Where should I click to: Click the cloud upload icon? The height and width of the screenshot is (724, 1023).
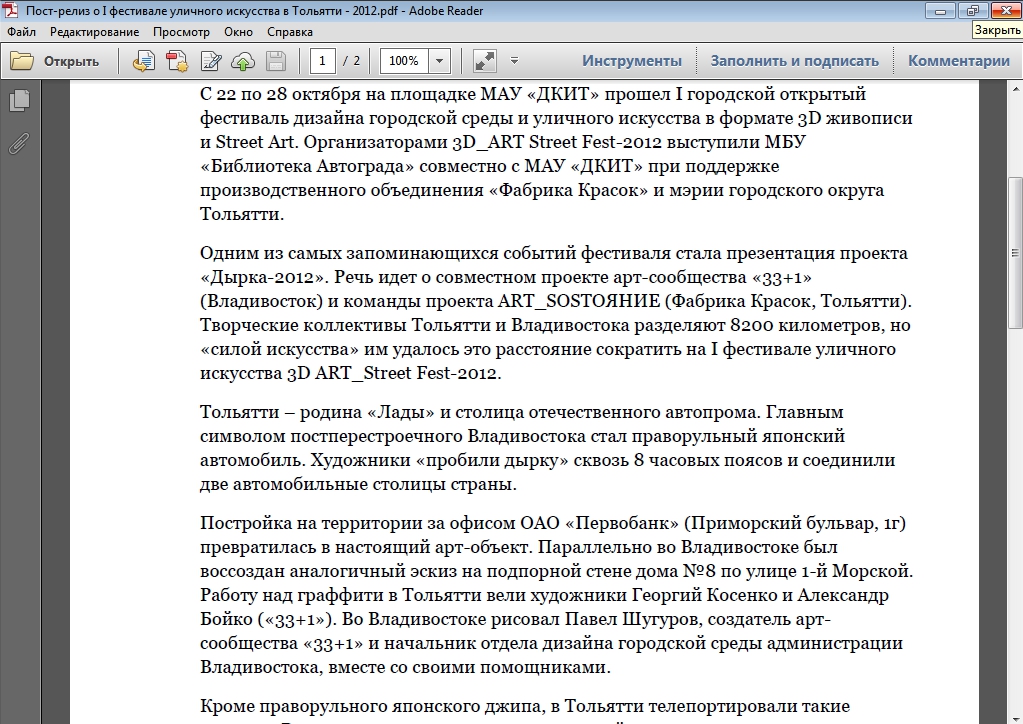pyautogui.click(x=243, y=61)
